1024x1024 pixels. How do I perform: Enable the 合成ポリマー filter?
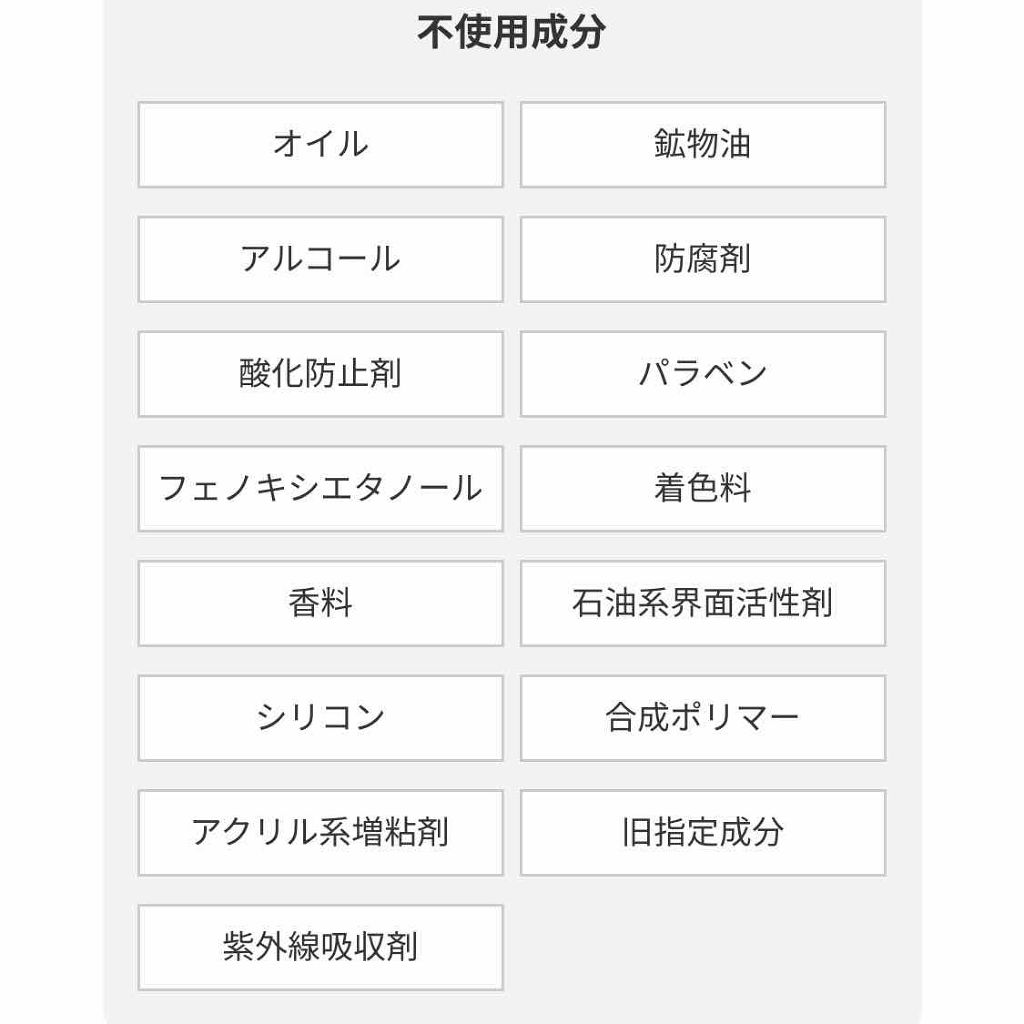click(x=702, y=718)
